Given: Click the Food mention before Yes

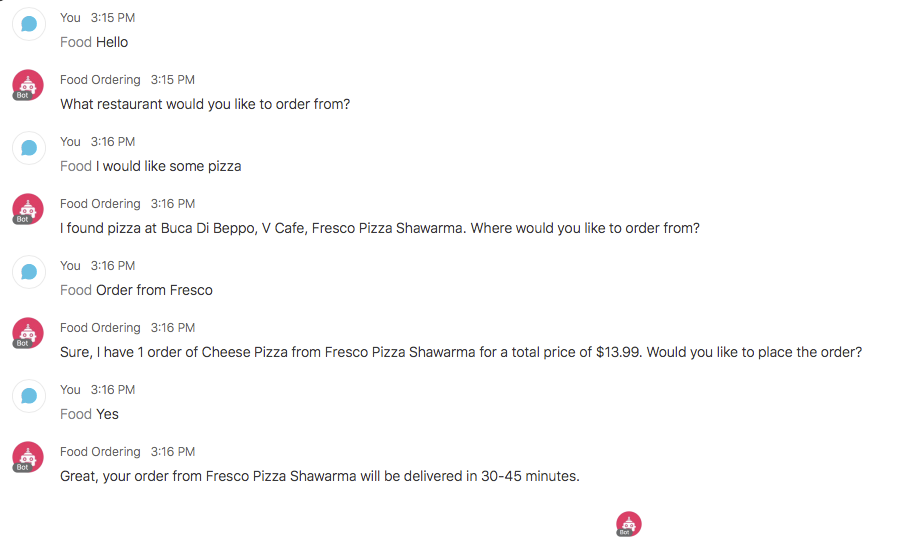Looking at the screenshot, I should [76, 414].
